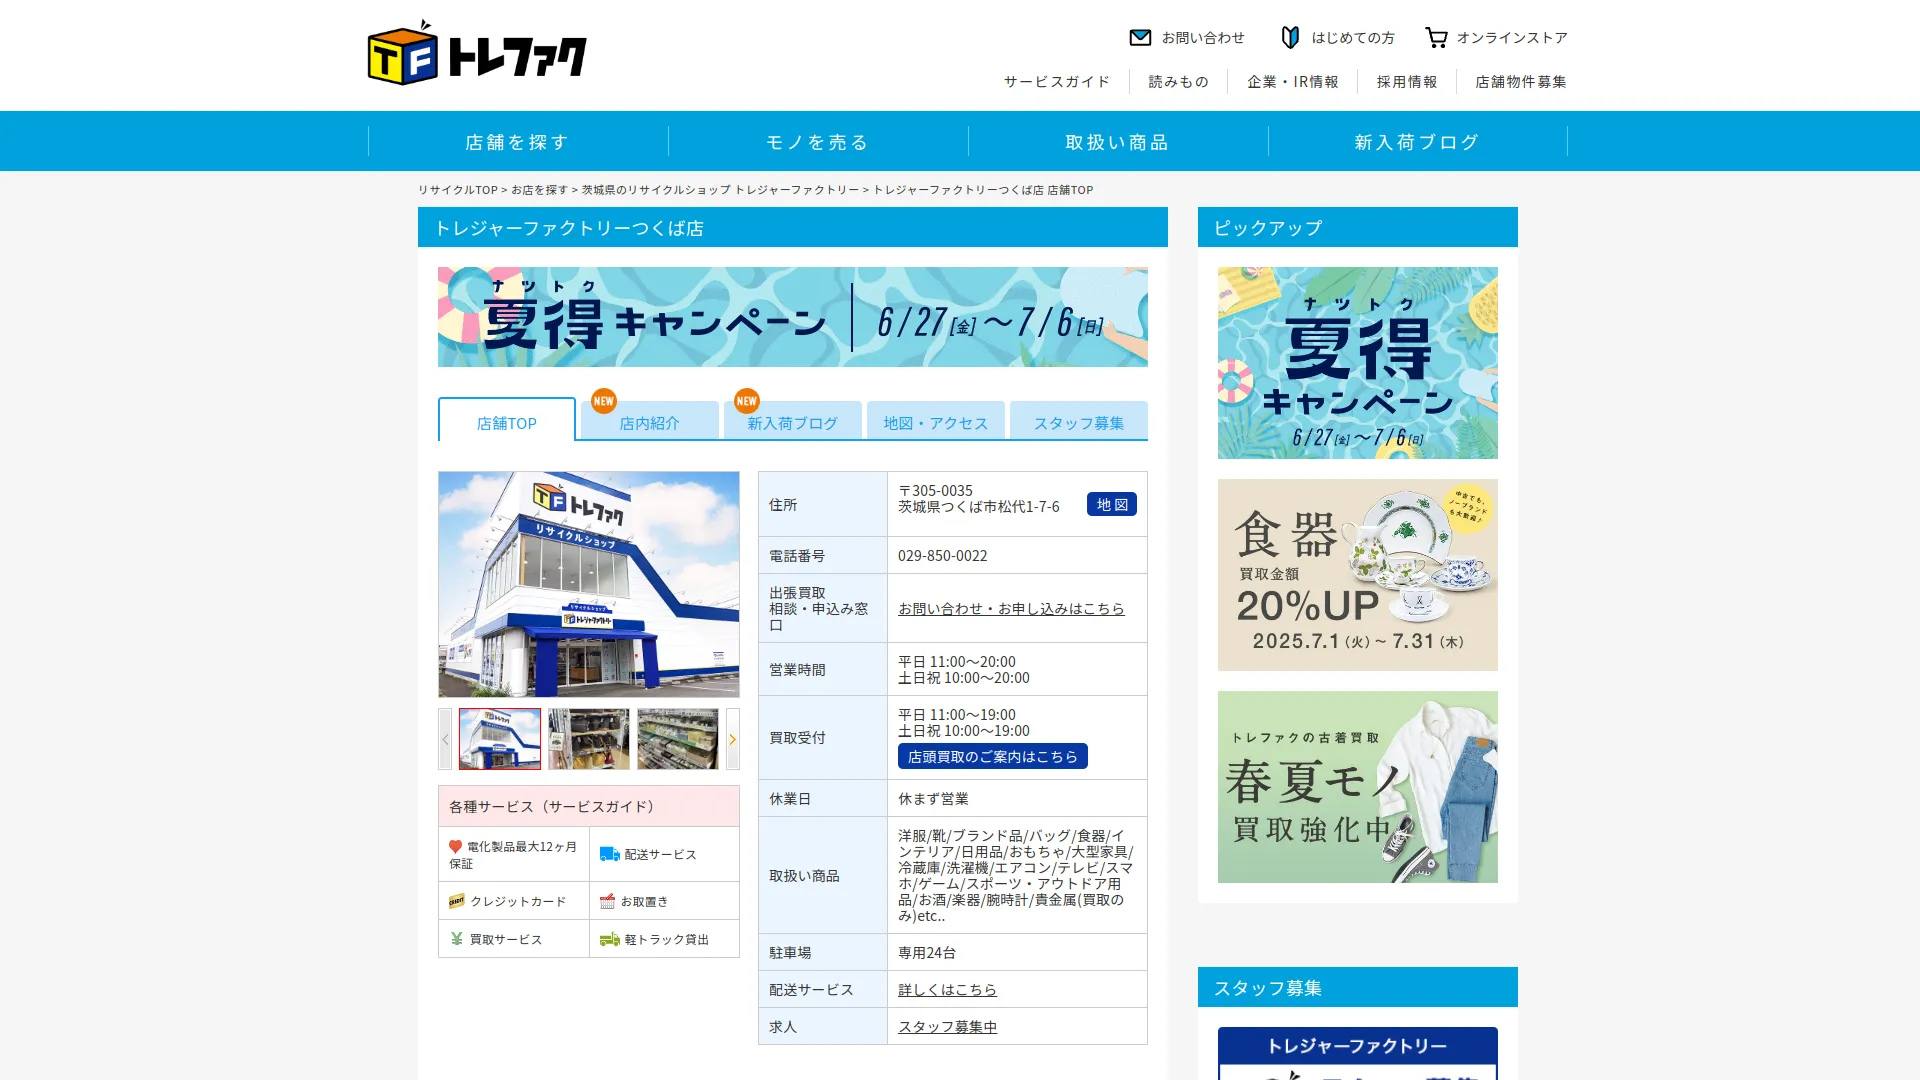
Task: Switch to the 地図・アクセス tab
Action: click(x=936, y=422)
